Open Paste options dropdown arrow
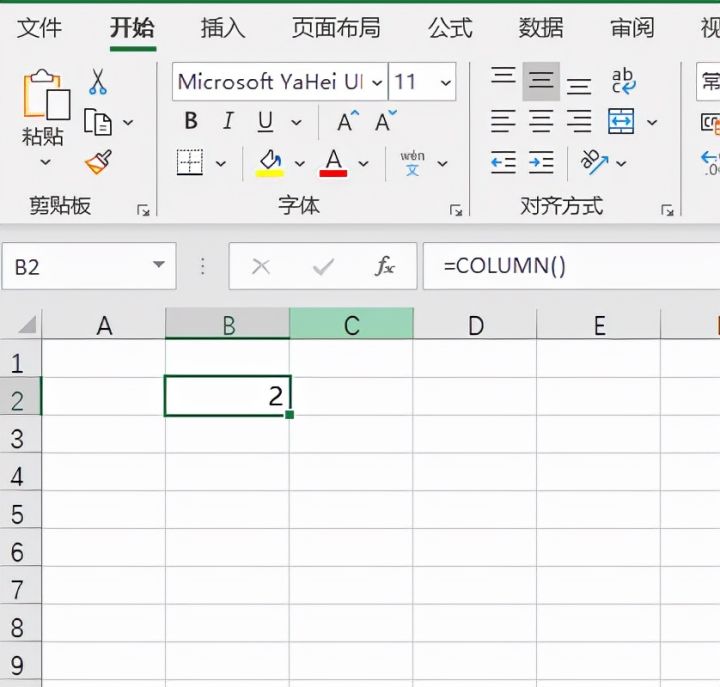 click(x=45, y=162)
